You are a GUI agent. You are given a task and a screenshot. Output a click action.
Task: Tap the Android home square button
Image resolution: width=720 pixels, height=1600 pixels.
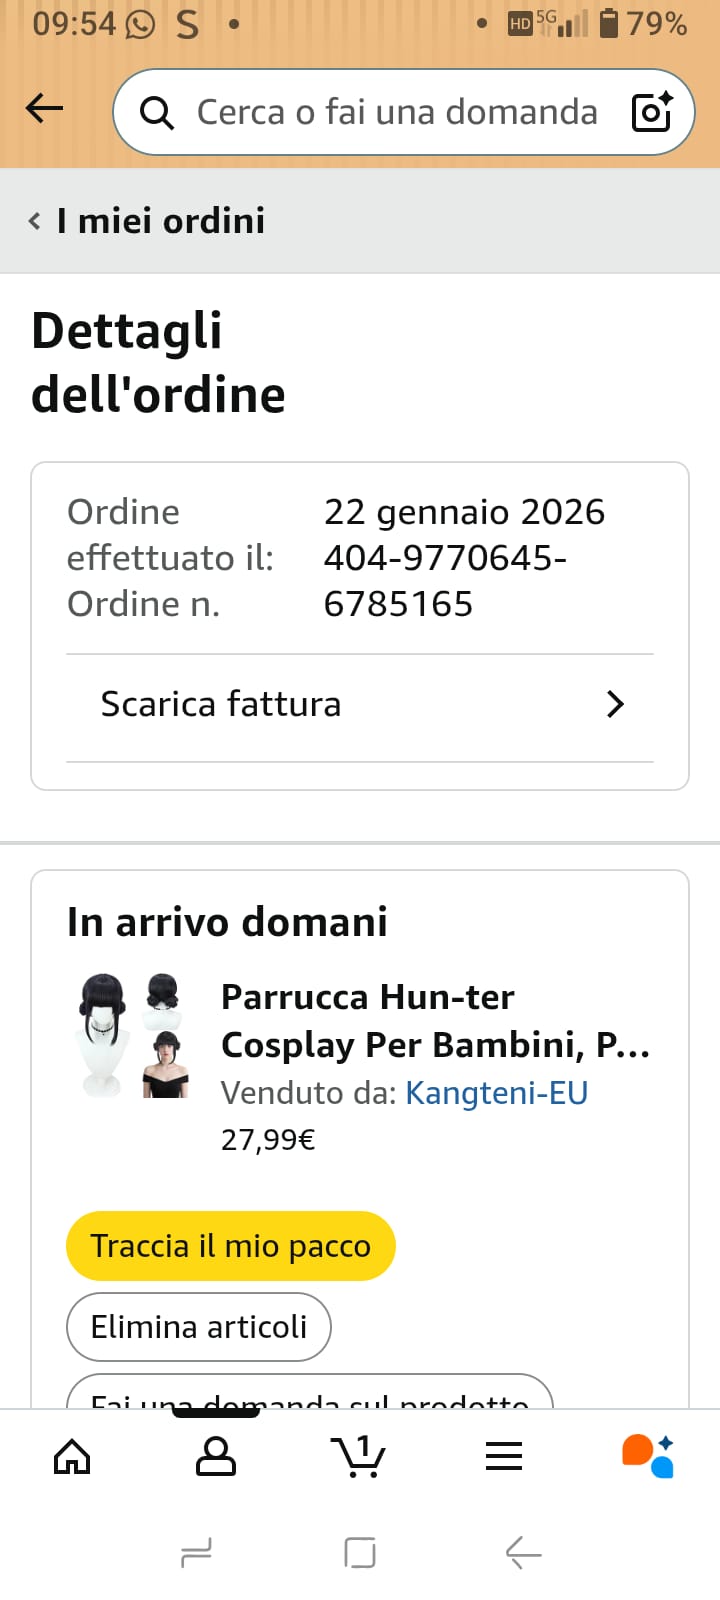(x=359, y=1553)
